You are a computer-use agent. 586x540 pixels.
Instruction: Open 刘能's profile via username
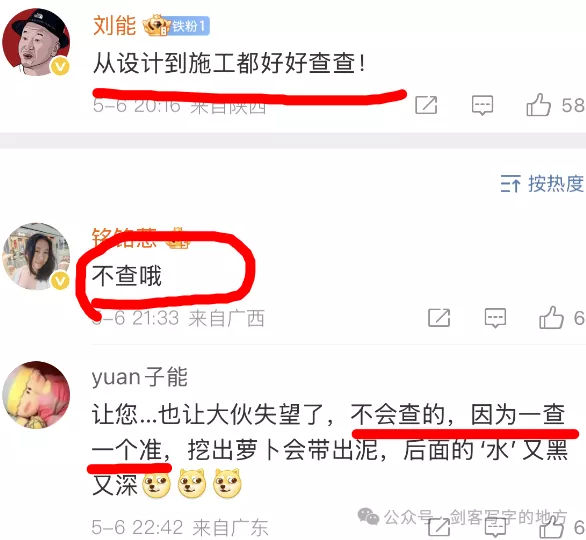[114, 25]
